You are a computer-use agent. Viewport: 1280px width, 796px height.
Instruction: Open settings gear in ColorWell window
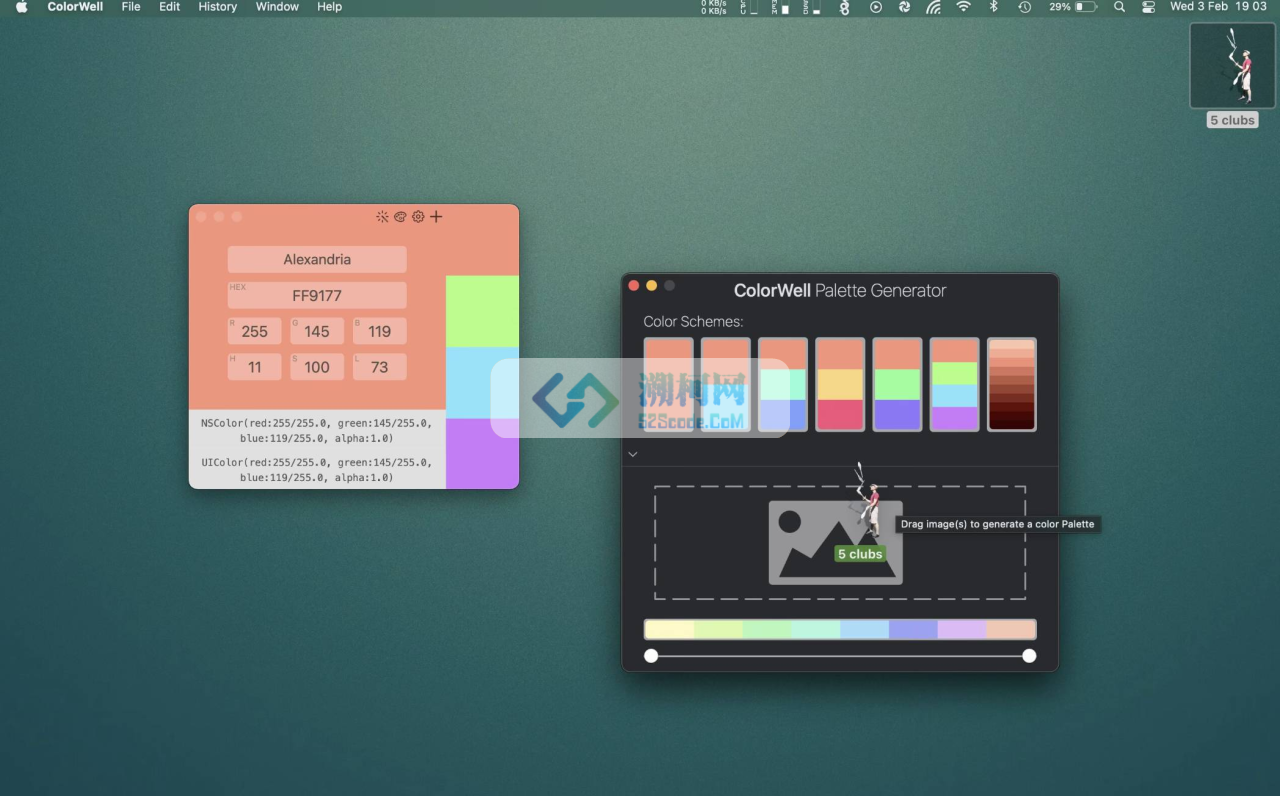tap(418, 216)
